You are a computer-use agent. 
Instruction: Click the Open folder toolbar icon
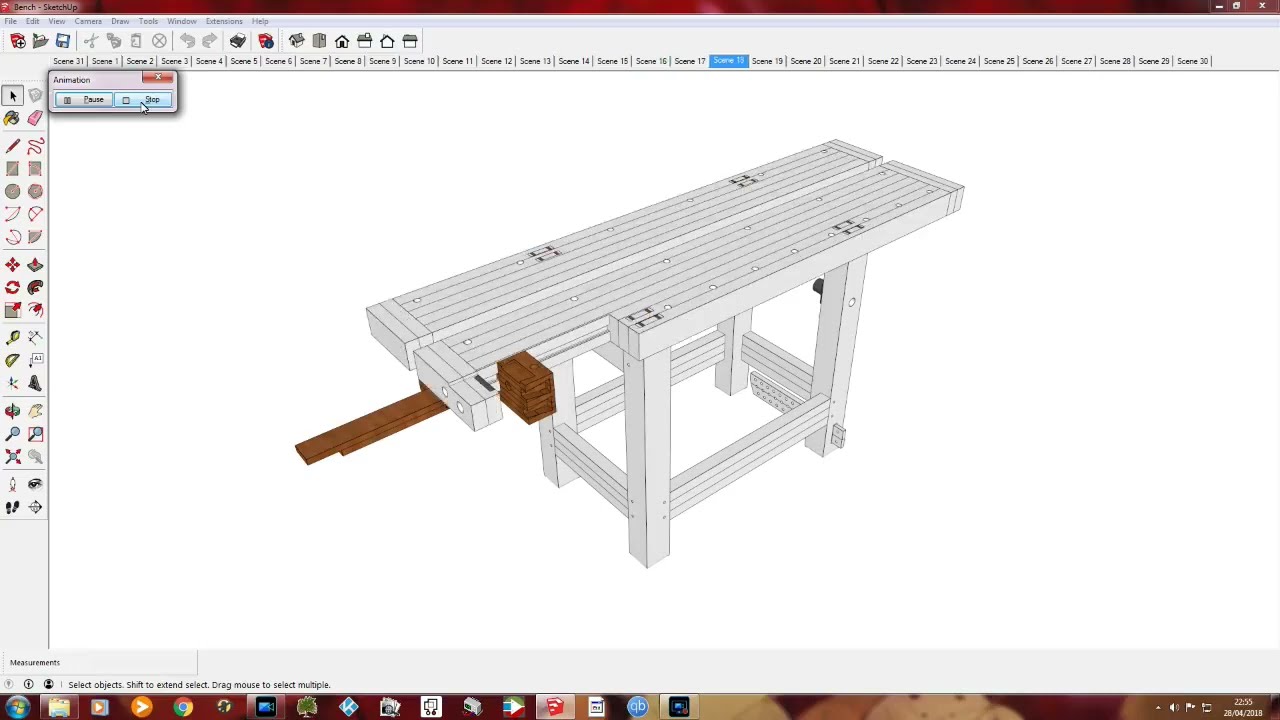[x=40, y=41]
